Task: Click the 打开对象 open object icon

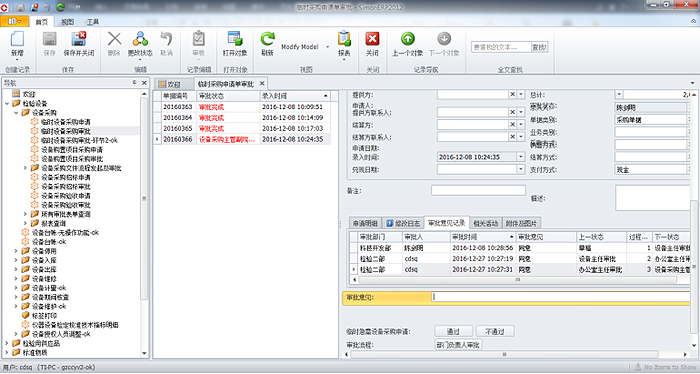Action: [x=235, y=39]
